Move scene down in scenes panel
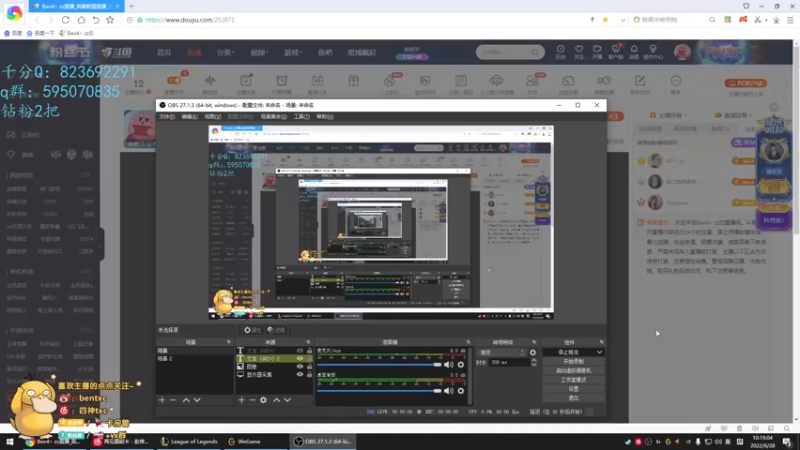Viewport: 800px width, 450px height. pyautogui.click(x=197, y=400)
